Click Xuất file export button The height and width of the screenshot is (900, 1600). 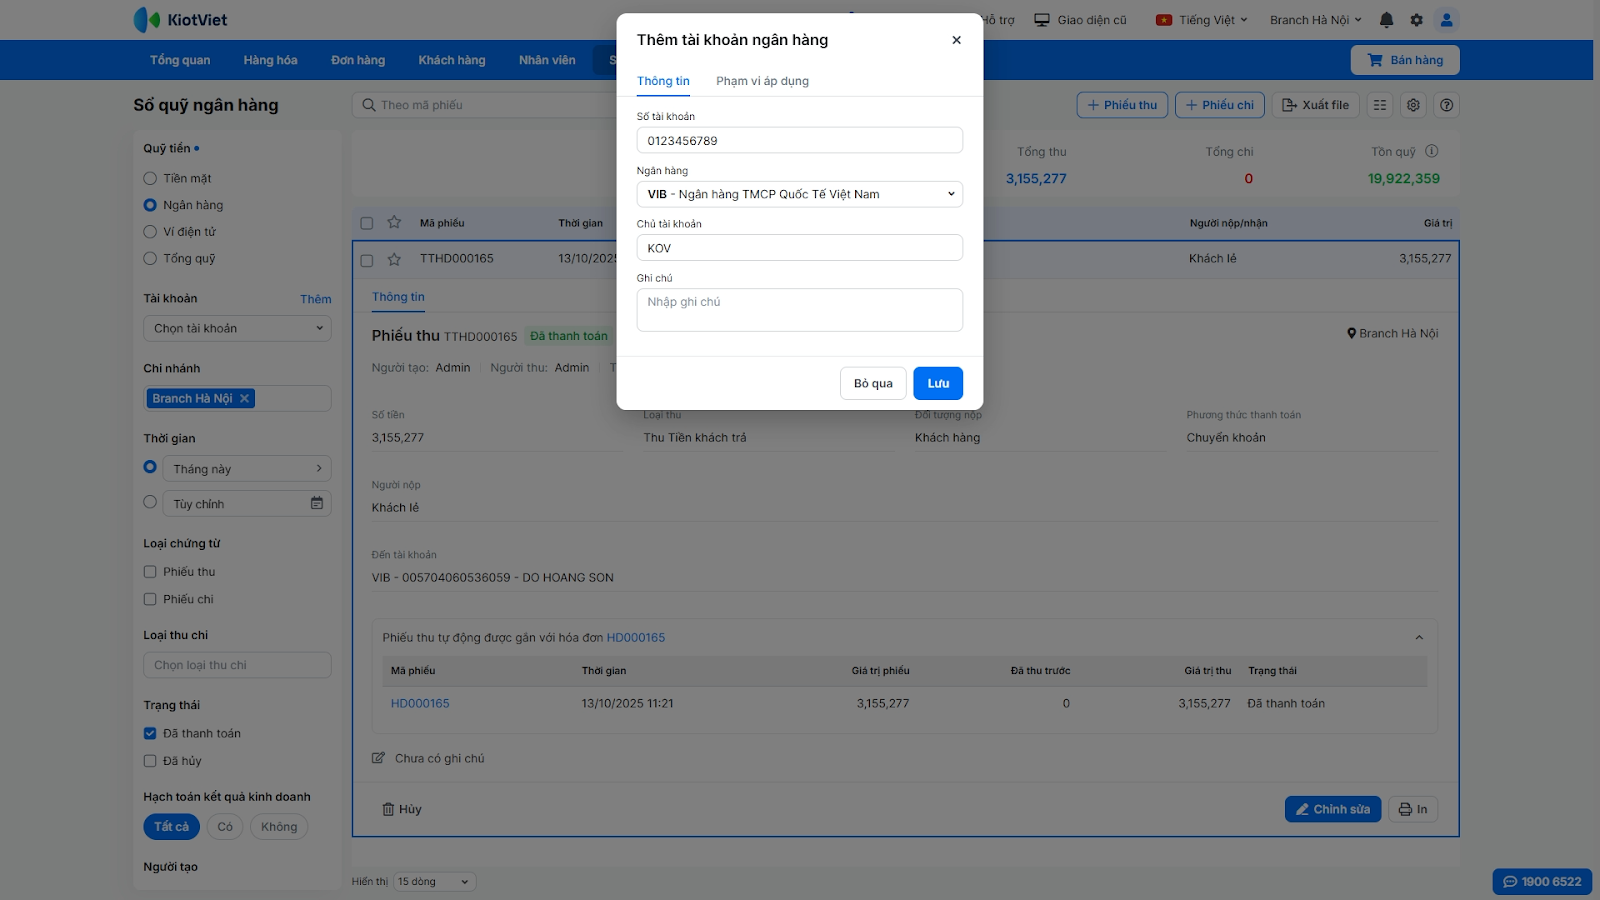(x=1315, y=105)
